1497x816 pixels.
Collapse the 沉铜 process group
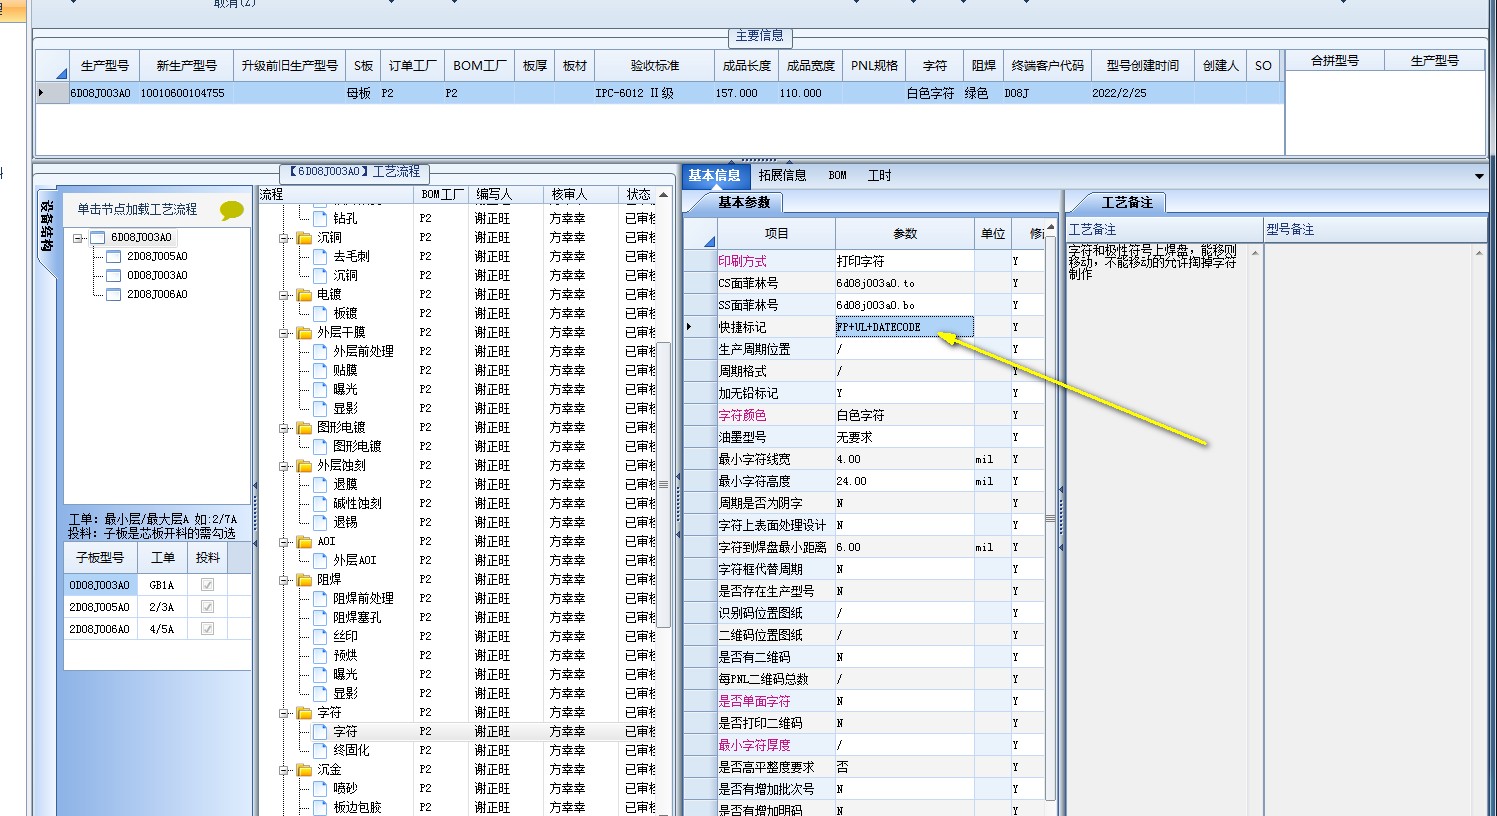(285, 238)
